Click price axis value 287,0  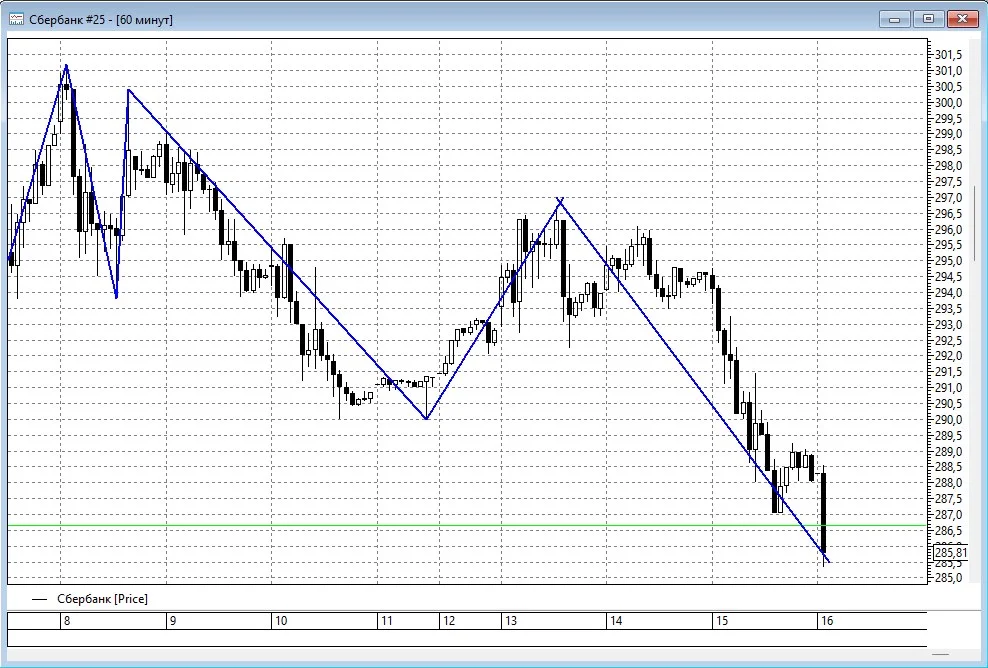pos(948,515)
